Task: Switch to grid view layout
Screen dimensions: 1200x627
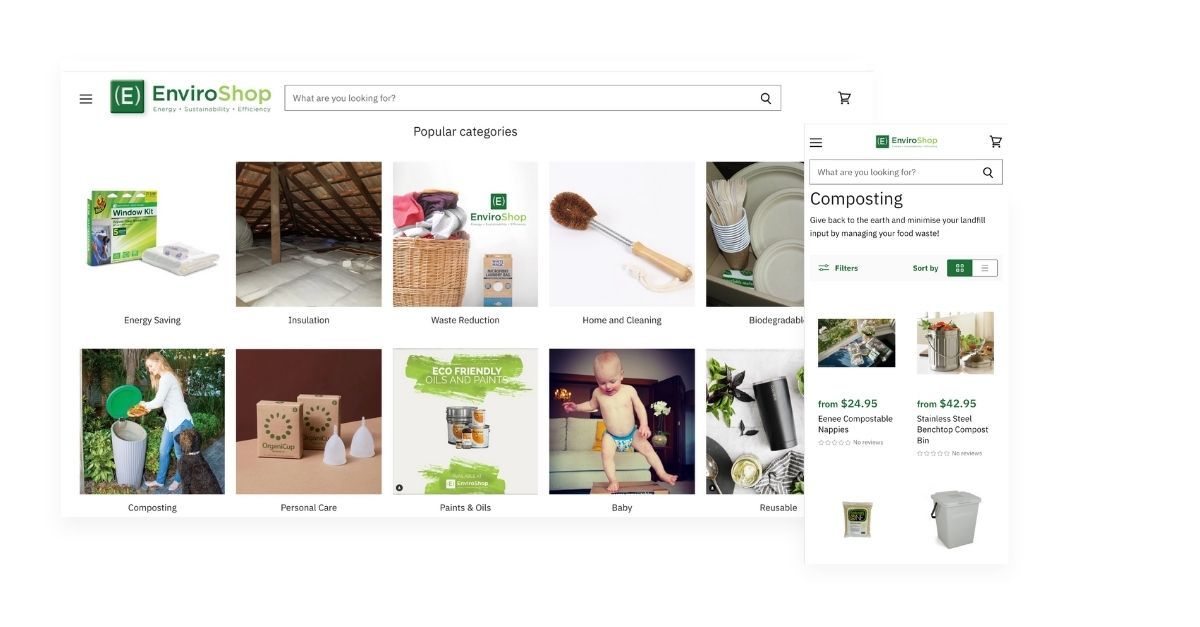Action: 959,268
